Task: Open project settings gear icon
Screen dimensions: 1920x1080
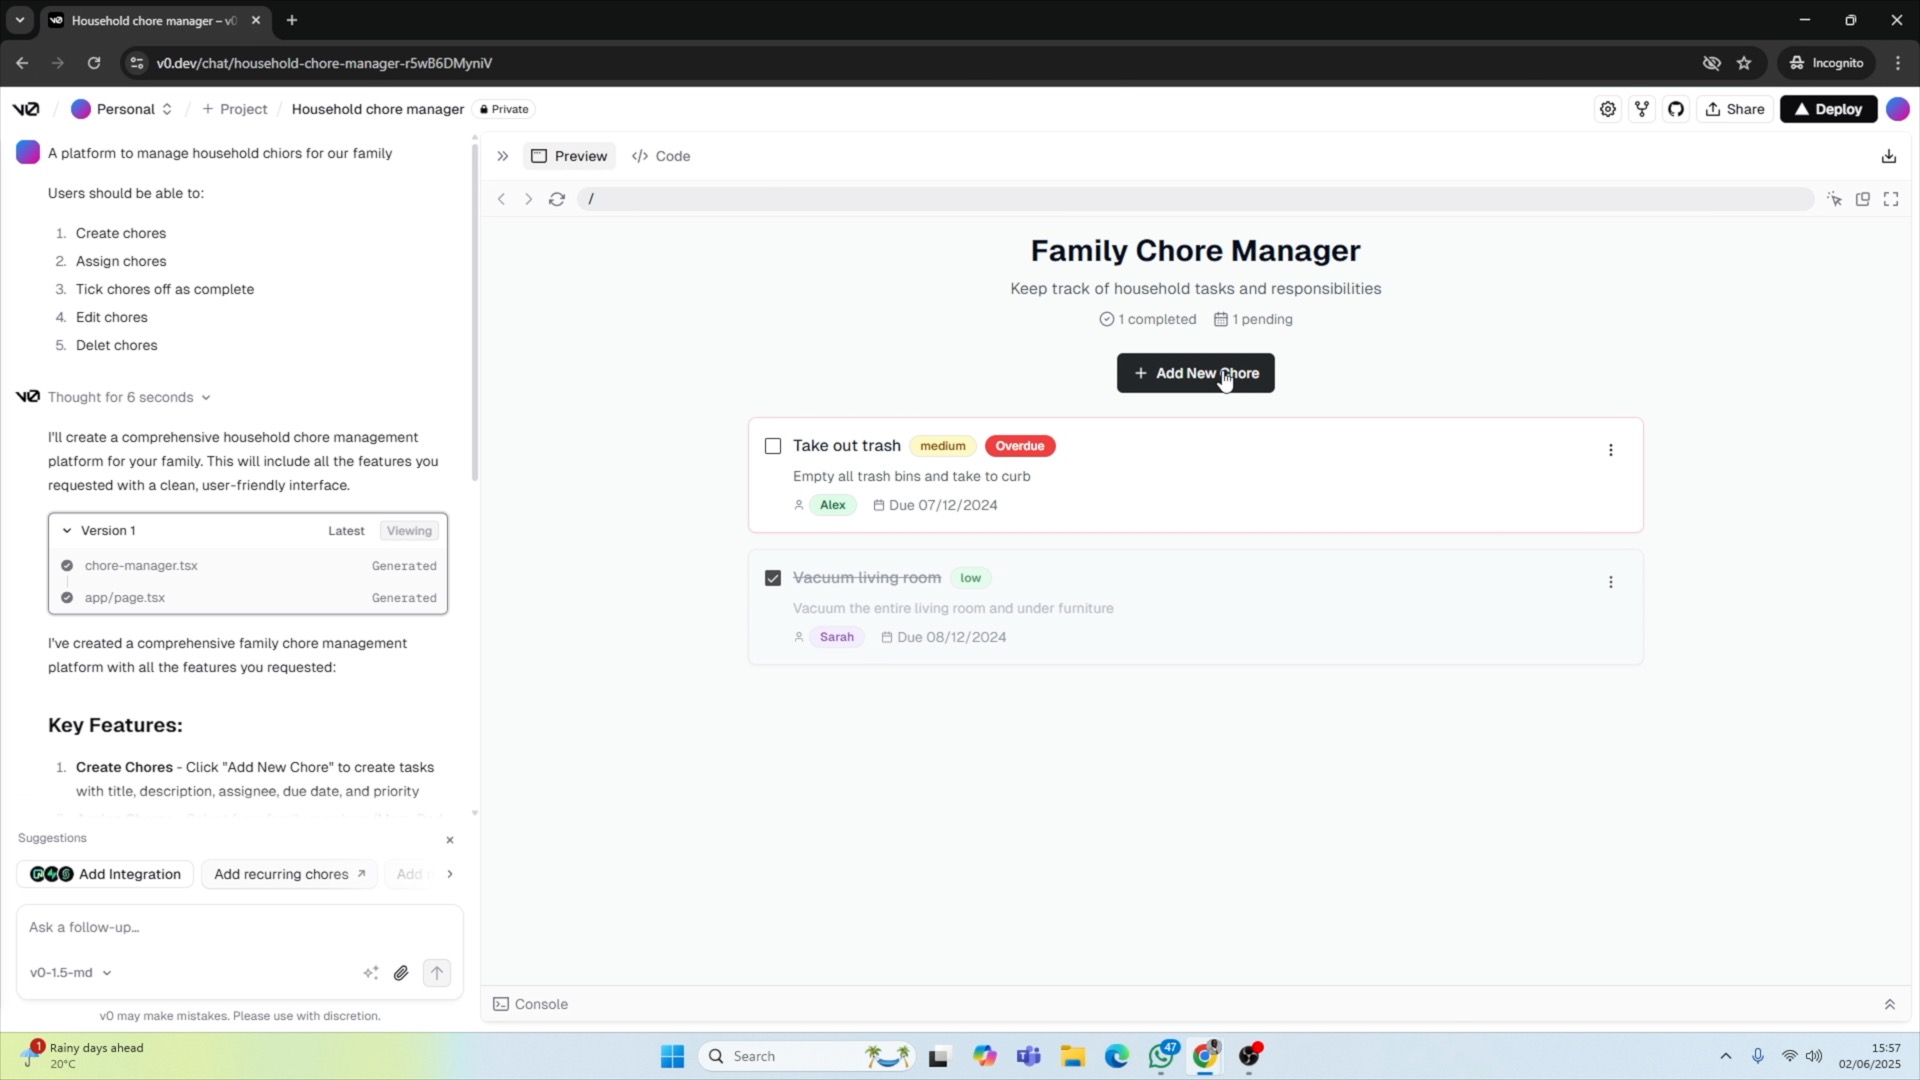Action: (x=1607, y=109)
